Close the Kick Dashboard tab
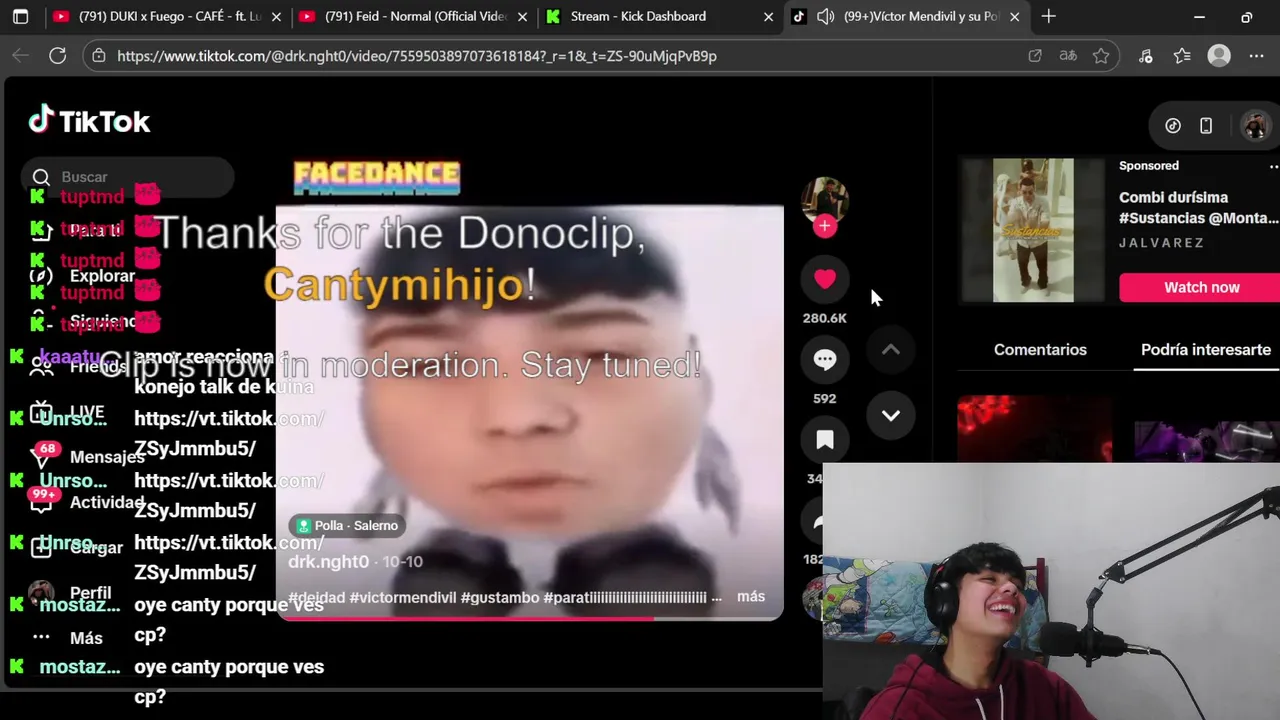The width and height of the screenshot is (1280, 720). [769, 17]
